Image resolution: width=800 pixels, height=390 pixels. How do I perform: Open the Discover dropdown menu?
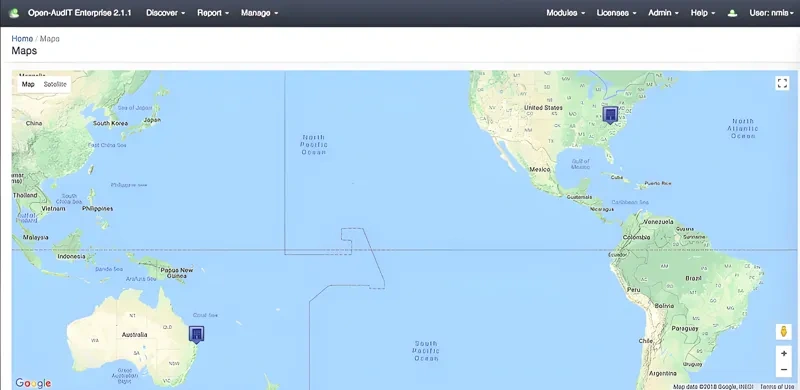[x=165, y=13]
